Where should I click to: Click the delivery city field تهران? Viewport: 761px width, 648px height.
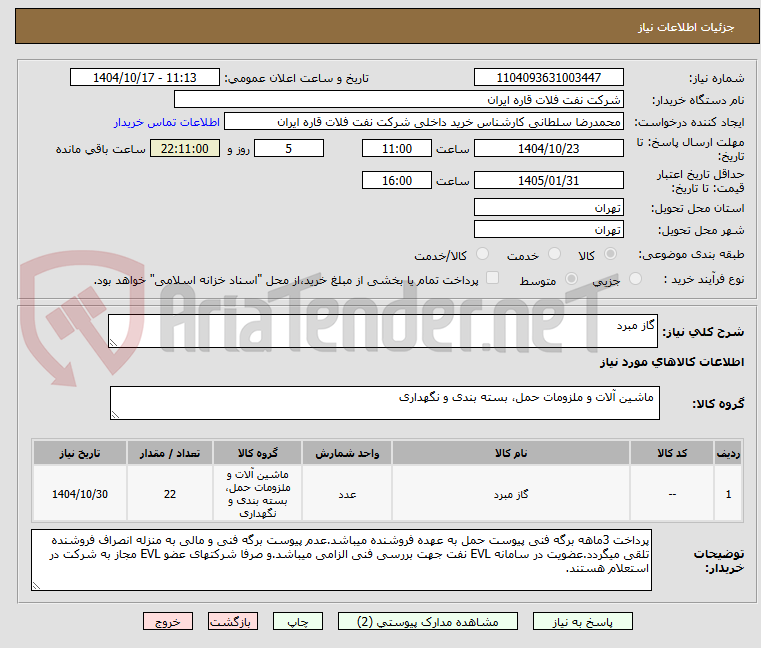tap(548, 230)
